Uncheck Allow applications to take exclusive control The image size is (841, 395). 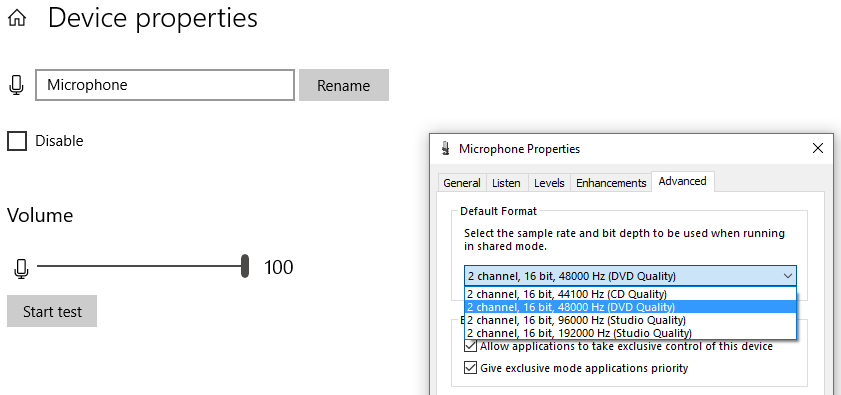tap(470, 346)
